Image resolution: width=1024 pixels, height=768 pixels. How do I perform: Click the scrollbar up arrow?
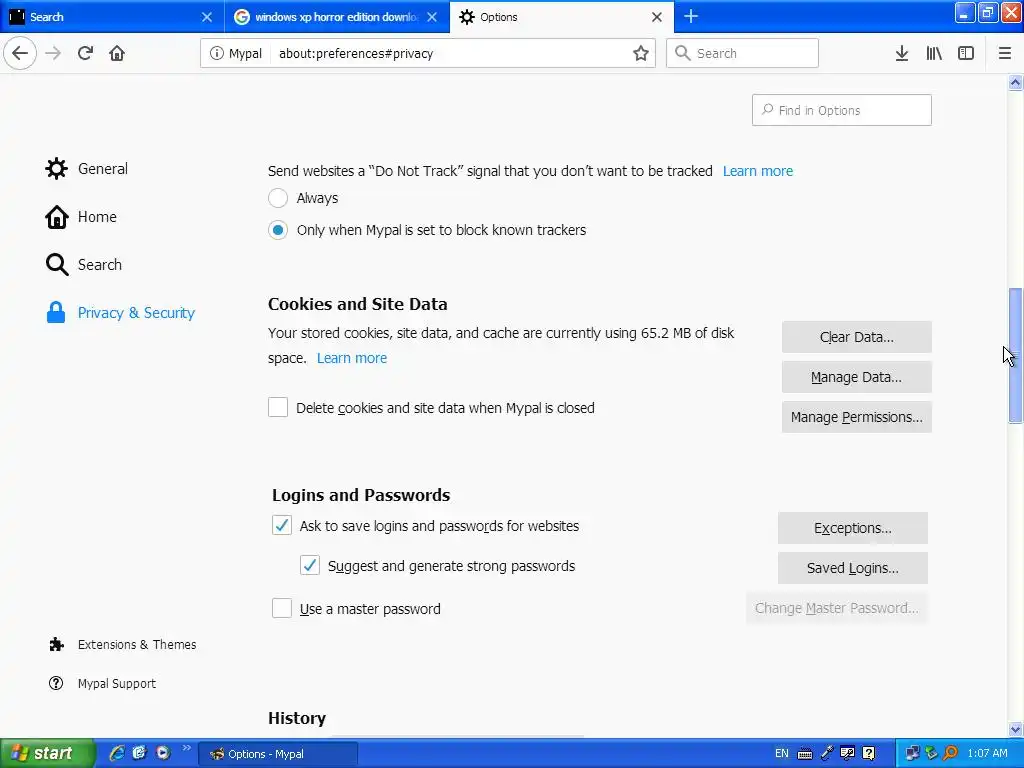pos(1015,82)
